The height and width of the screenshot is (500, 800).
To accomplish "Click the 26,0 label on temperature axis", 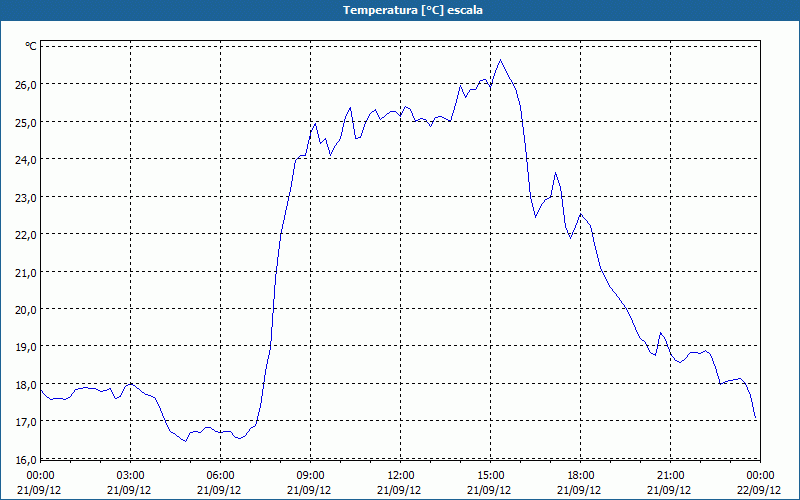I will pos(26,85).
